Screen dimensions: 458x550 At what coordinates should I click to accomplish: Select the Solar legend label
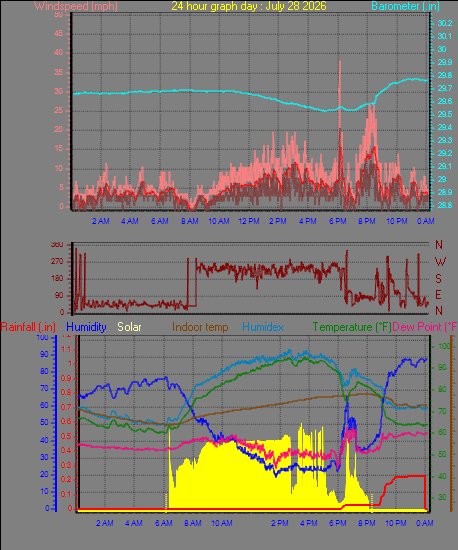coord(129,327)
